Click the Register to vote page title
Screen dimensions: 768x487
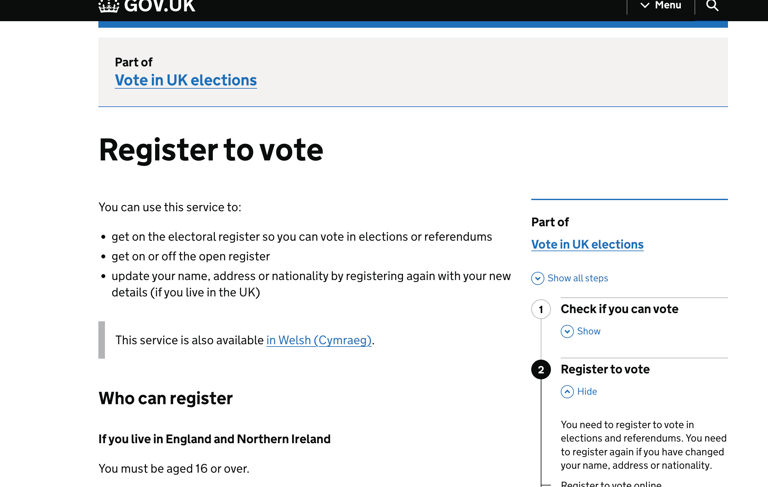[211, 150]
